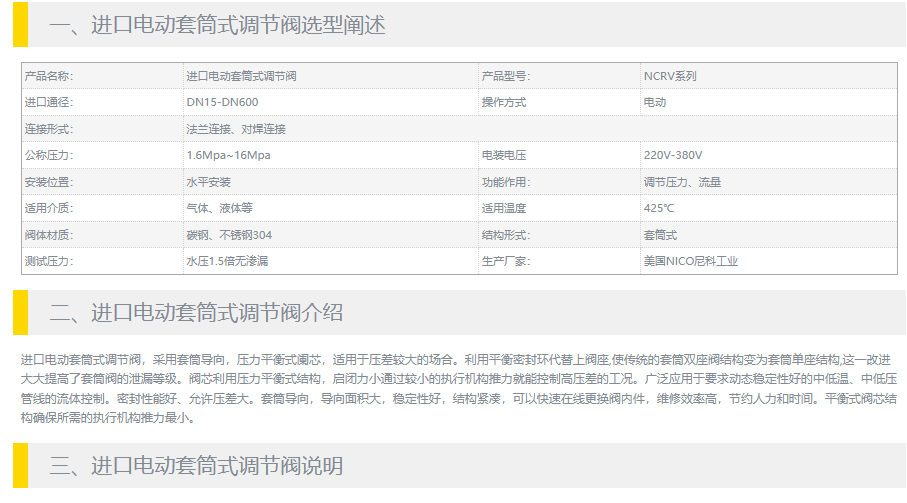Select the heading 一、进口电动套筒式调节阀选型阐述
Screen dimensions: 907x503
point(217,26)
